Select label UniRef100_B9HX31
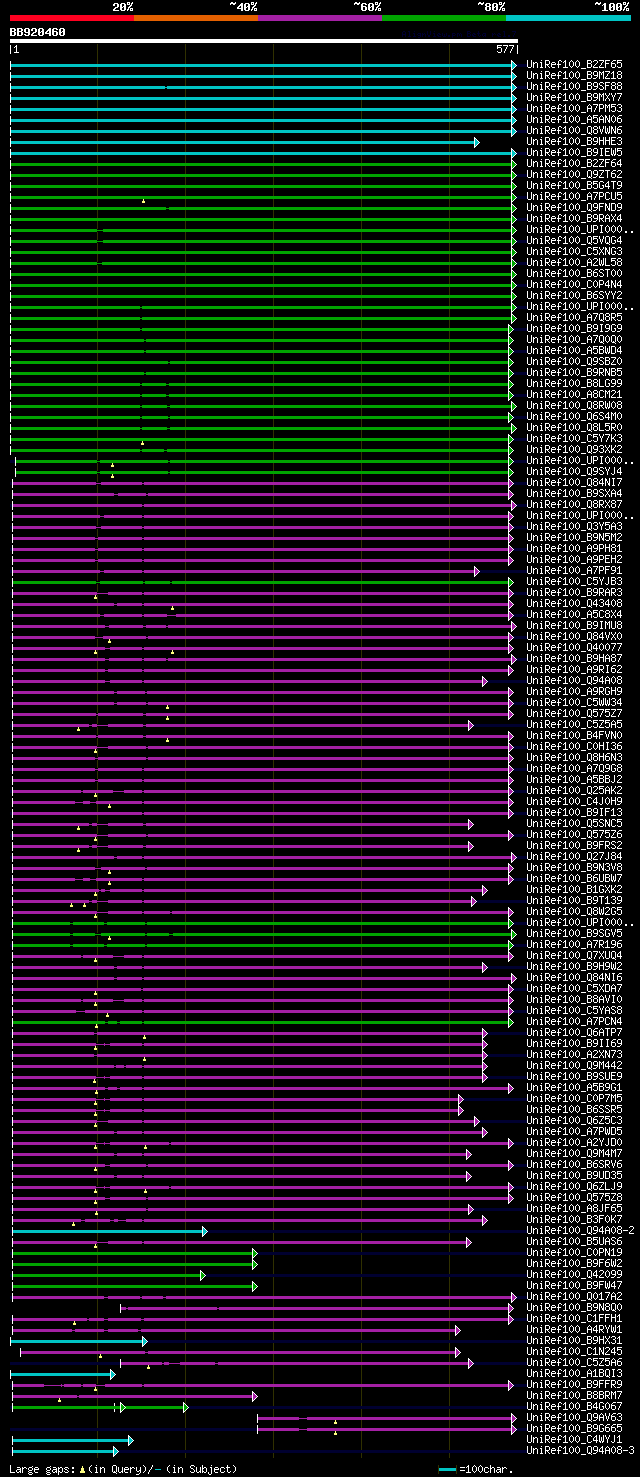This screenshot has height=1477, width=640. 574,1341
